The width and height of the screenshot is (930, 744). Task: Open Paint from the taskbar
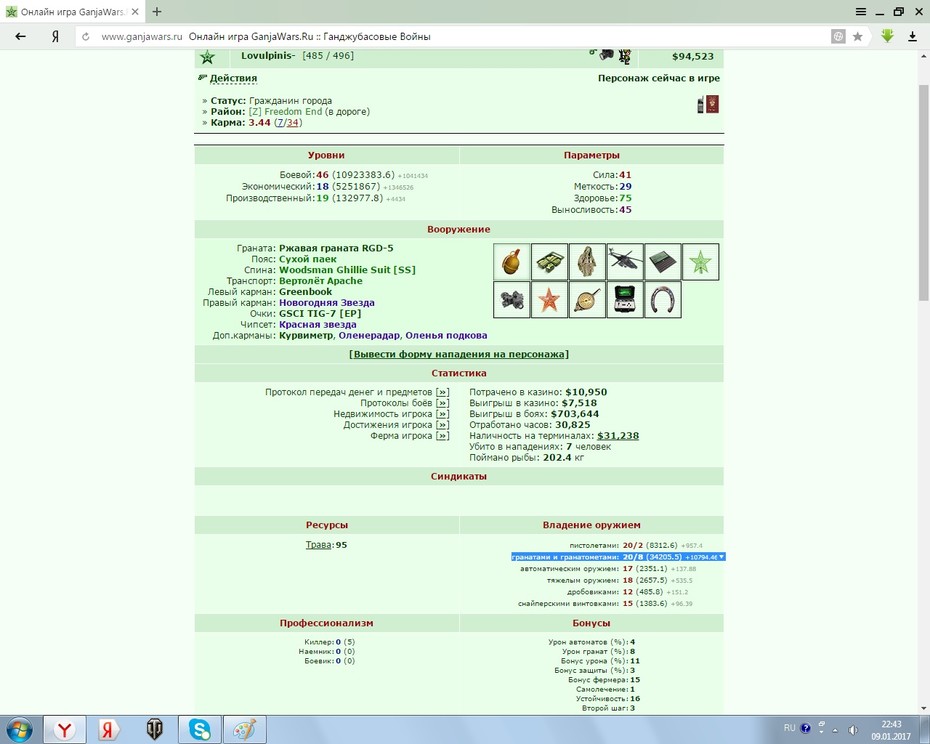pos(244,730)
